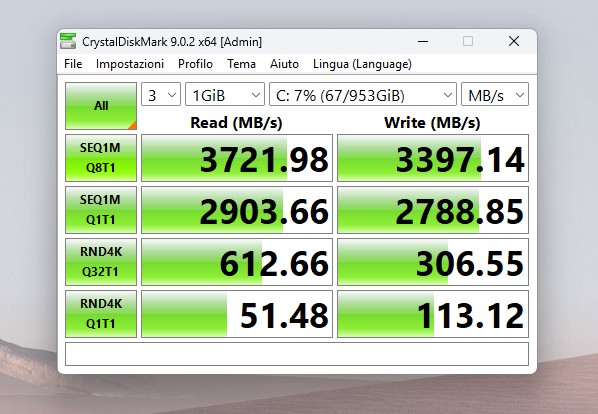Screen dimensions: 598x414
Task: Click the Read (MB/s) column header
Action: 236,123
